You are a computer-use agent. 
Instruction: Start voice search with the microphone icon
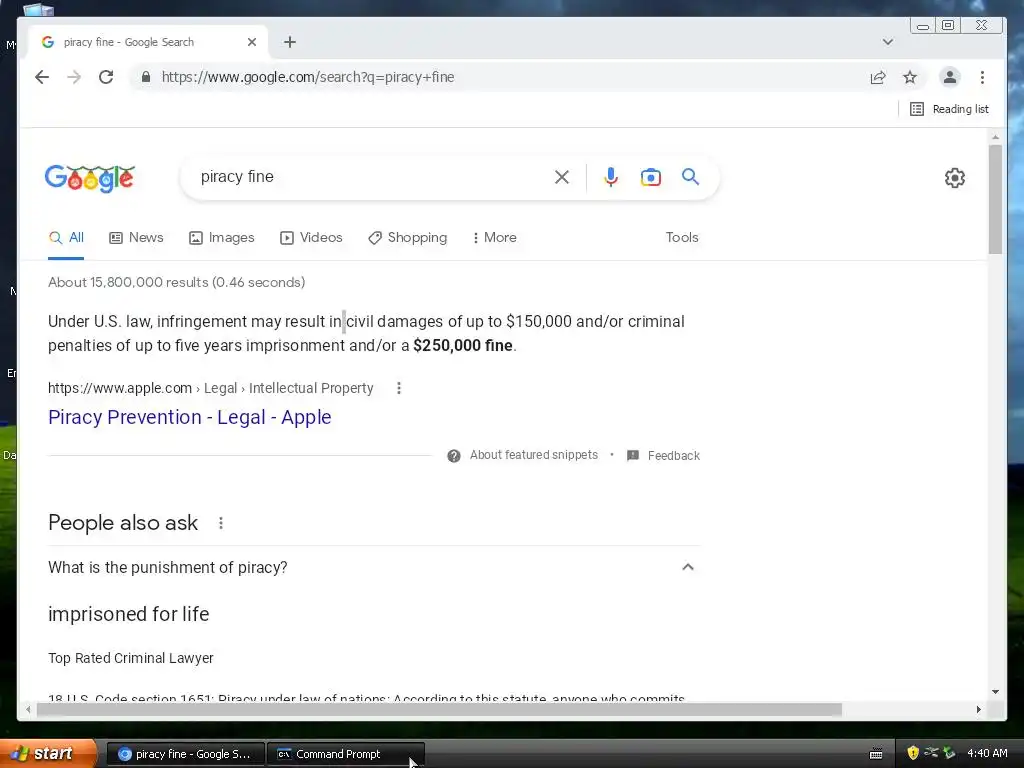pos(611,177)
